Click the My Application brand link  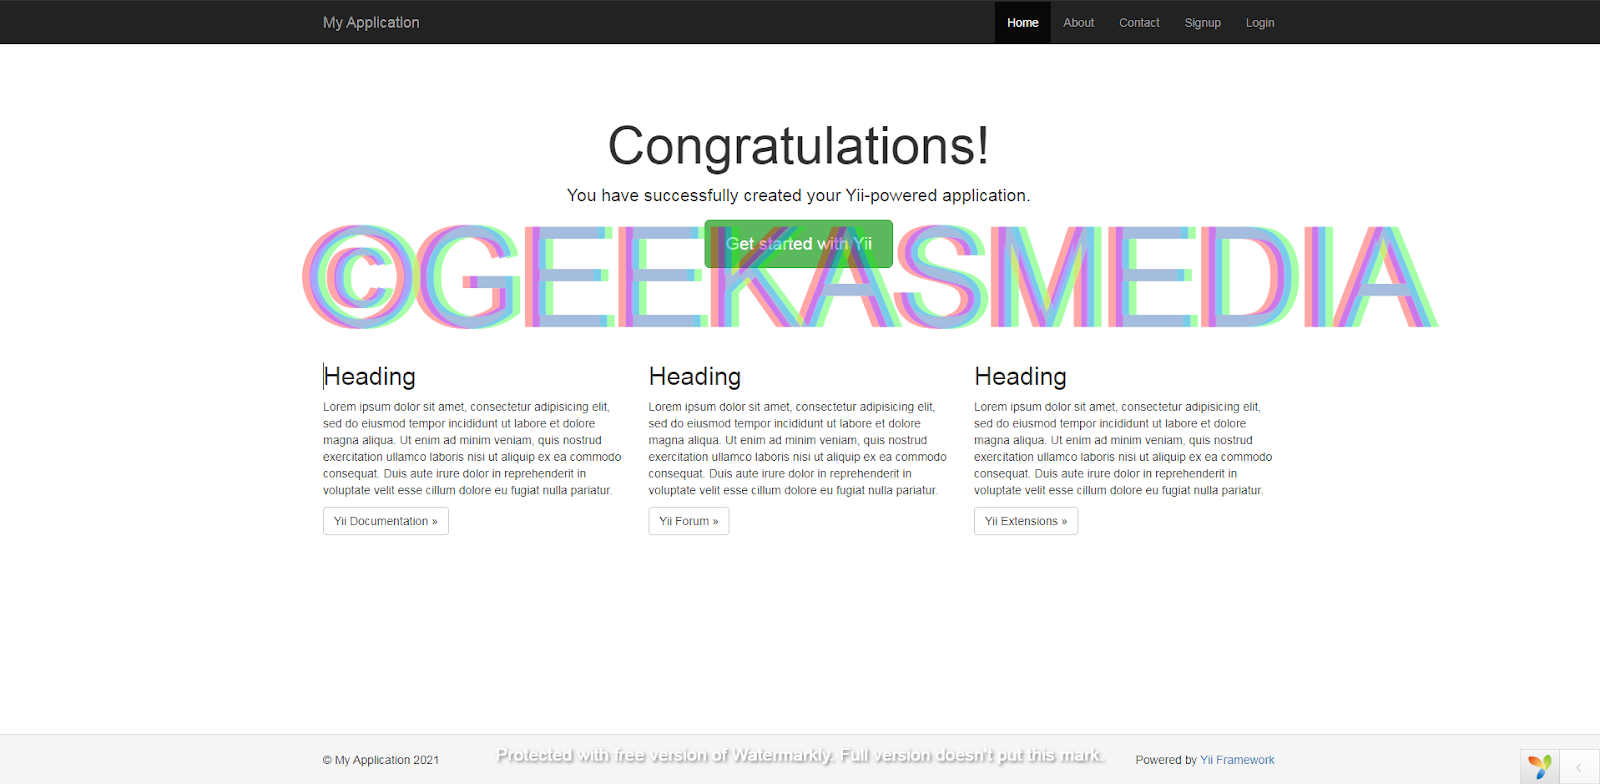tap(371, 22)
